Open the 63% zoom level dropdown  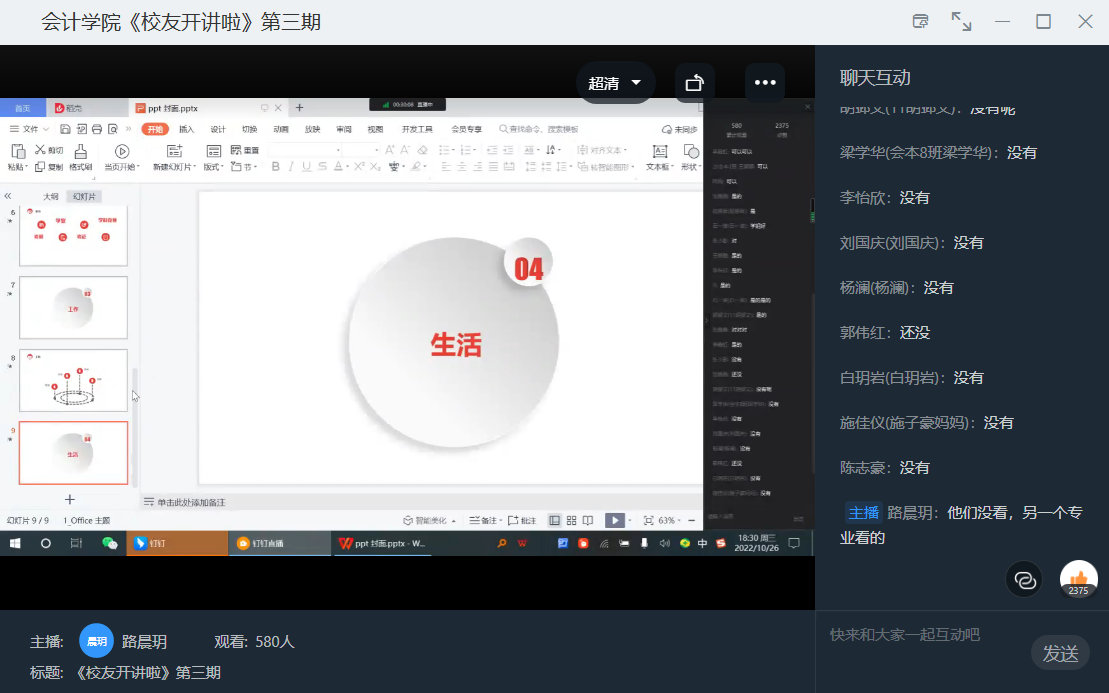[x=668, y=520]
